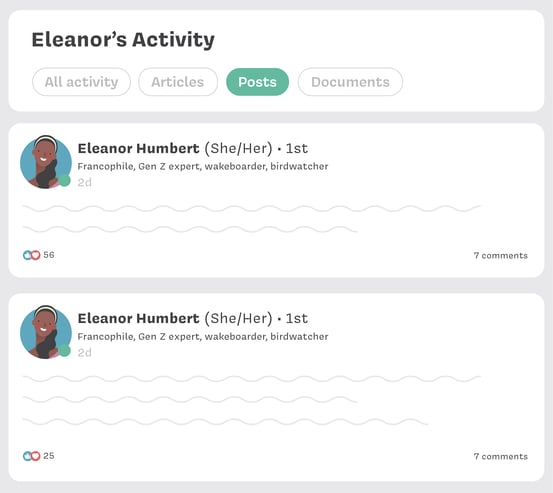The image size is (553, 493).
Task: Switch to the Articles tab
Action: tap(178, 82)
